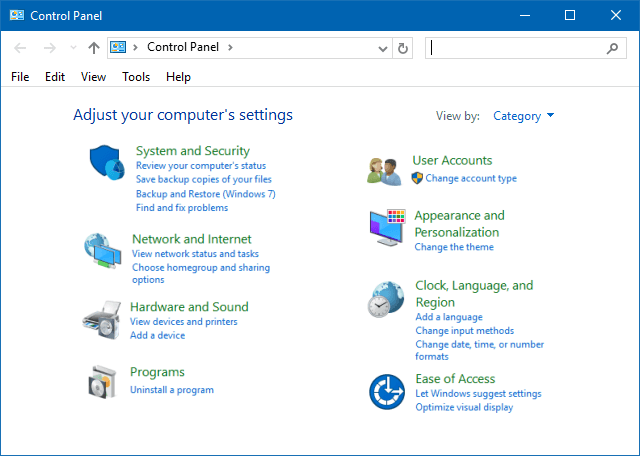Open the Programs disc box icon
Image resolution: width=640 pixels, height=456 pixels.
pos(102,382)
